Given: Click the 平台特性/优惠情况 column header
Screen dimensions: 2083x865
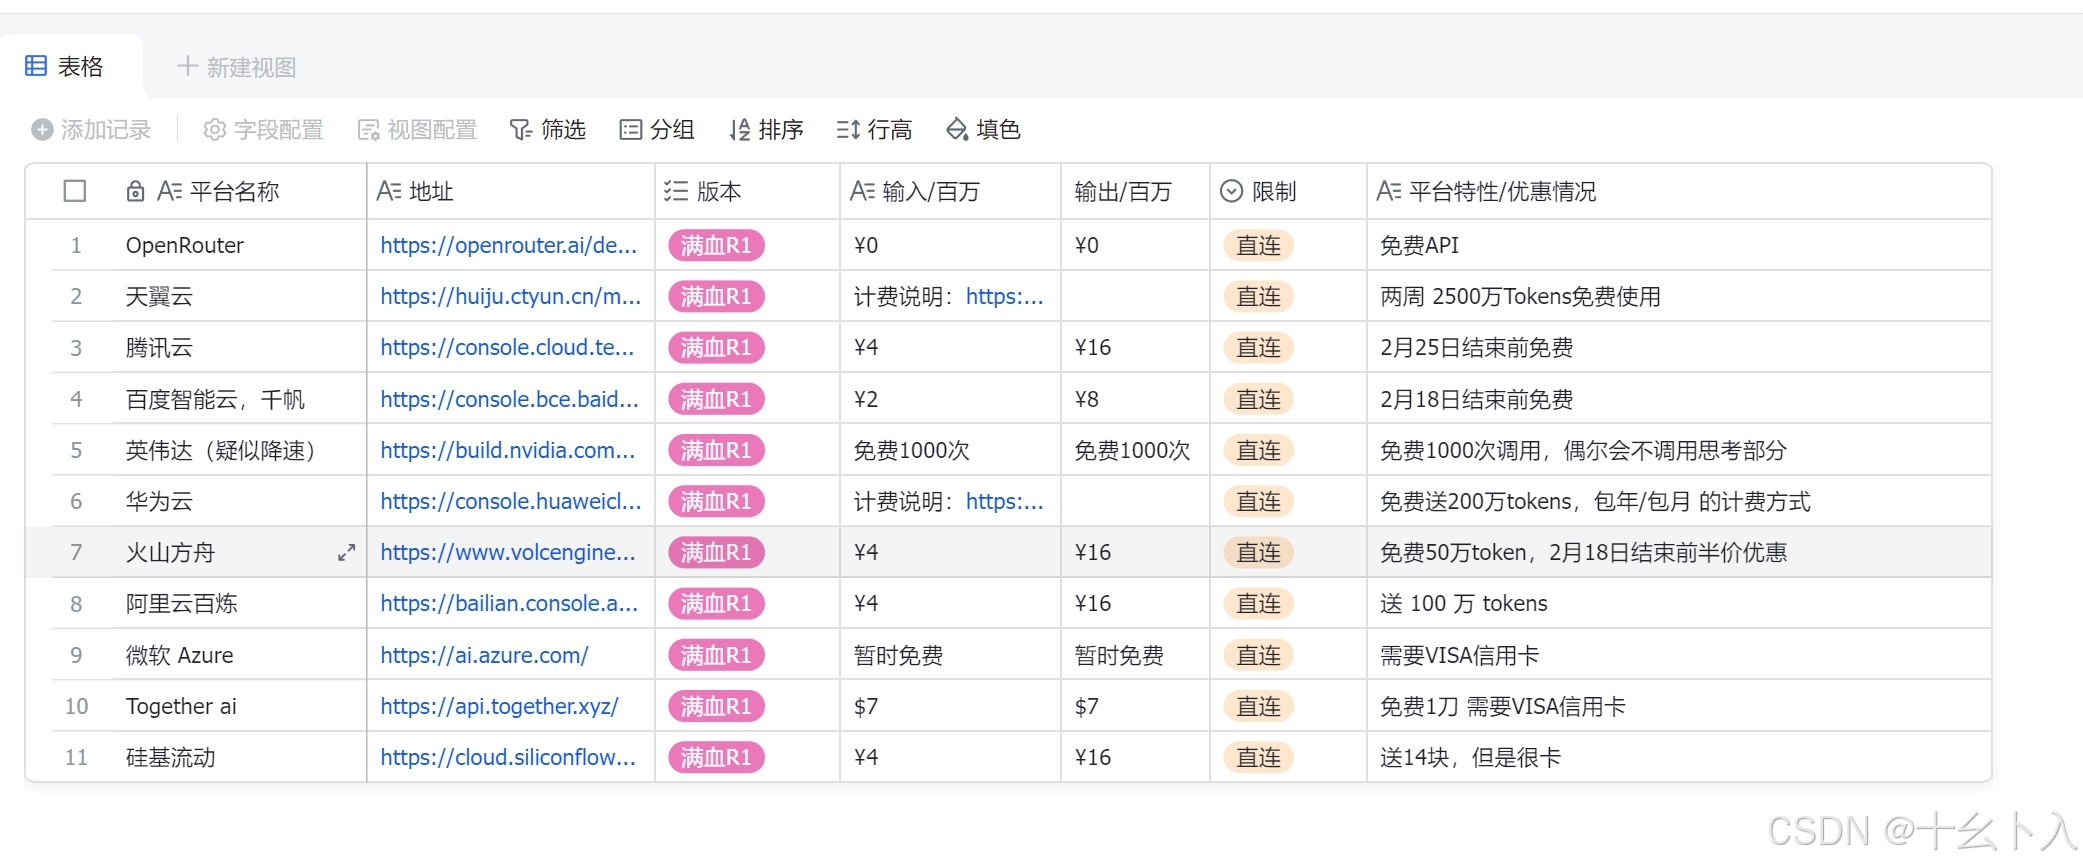Looking at the screenshot, I should 1679,191.
